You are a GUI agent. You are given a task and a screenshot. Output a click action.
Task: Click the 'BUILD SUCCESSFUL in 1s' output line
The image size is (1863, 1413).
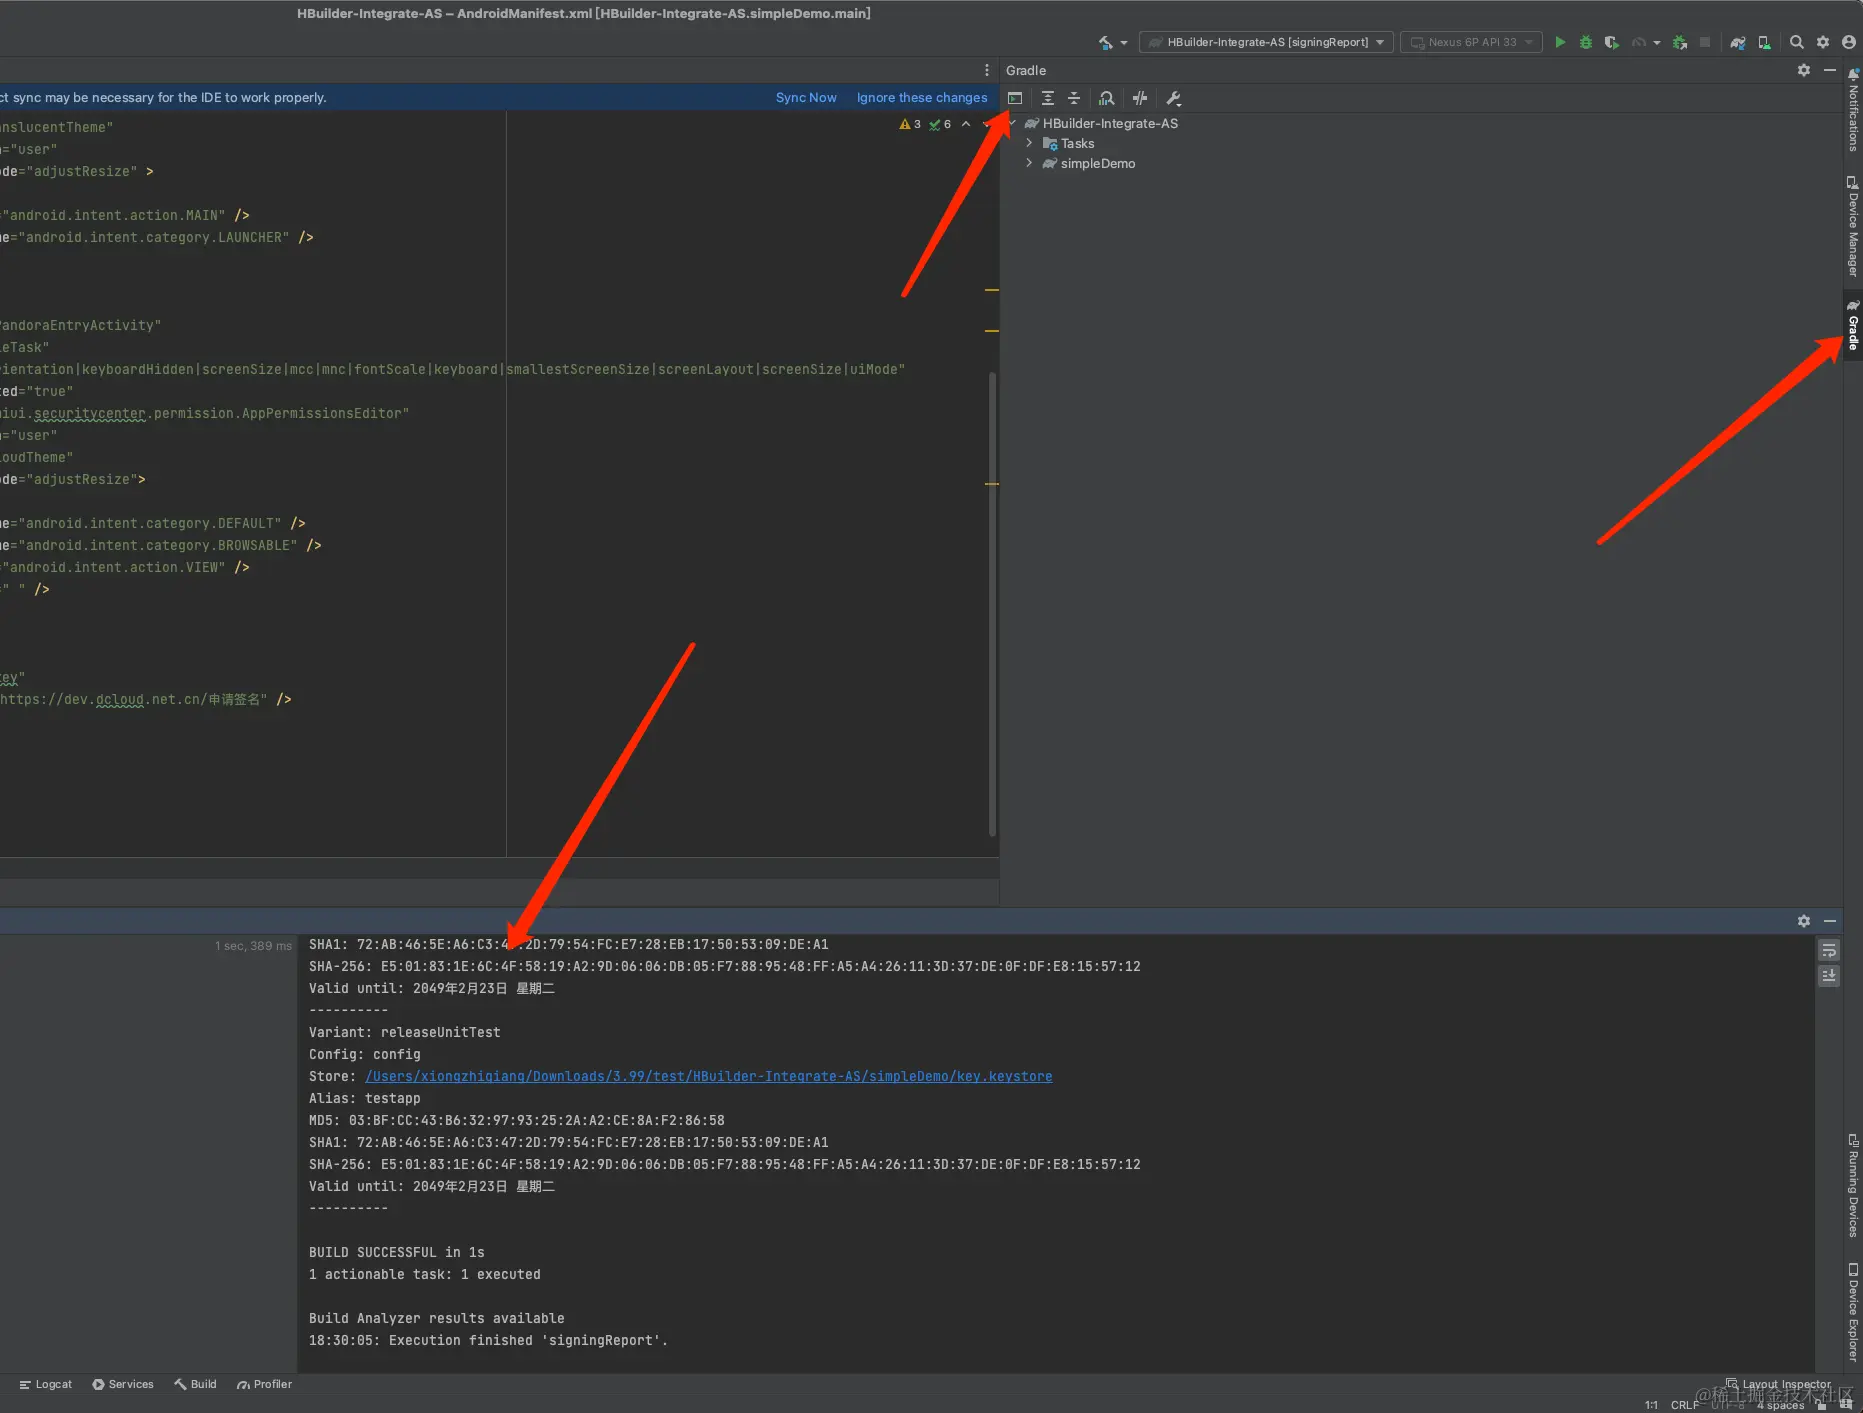(397, 1252)
